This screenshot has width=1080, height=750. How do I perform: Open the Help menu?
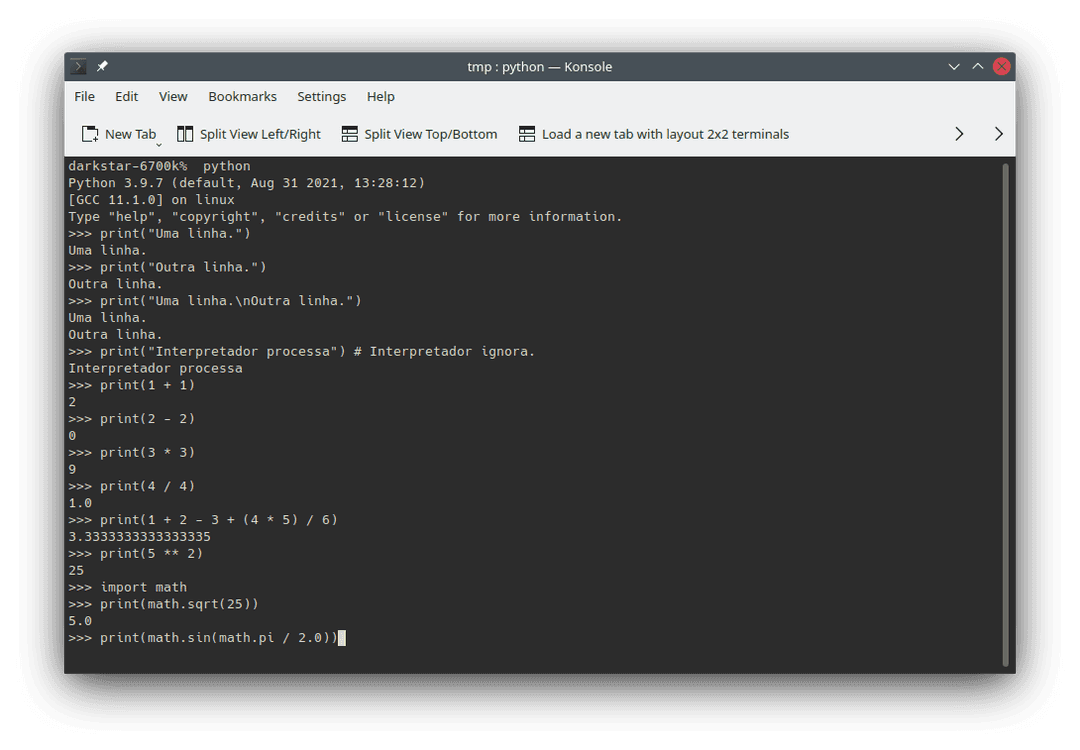[x=380, y=96]
